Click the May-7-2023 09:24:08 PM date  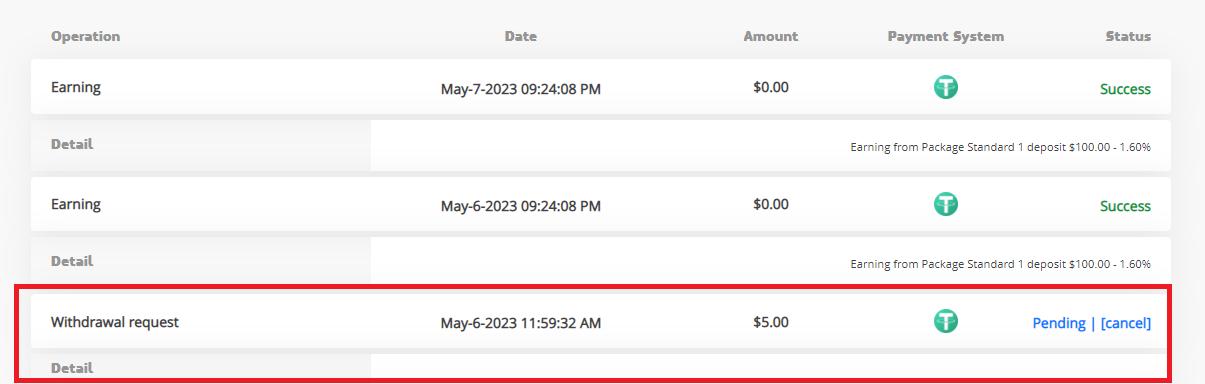[521, 89]
